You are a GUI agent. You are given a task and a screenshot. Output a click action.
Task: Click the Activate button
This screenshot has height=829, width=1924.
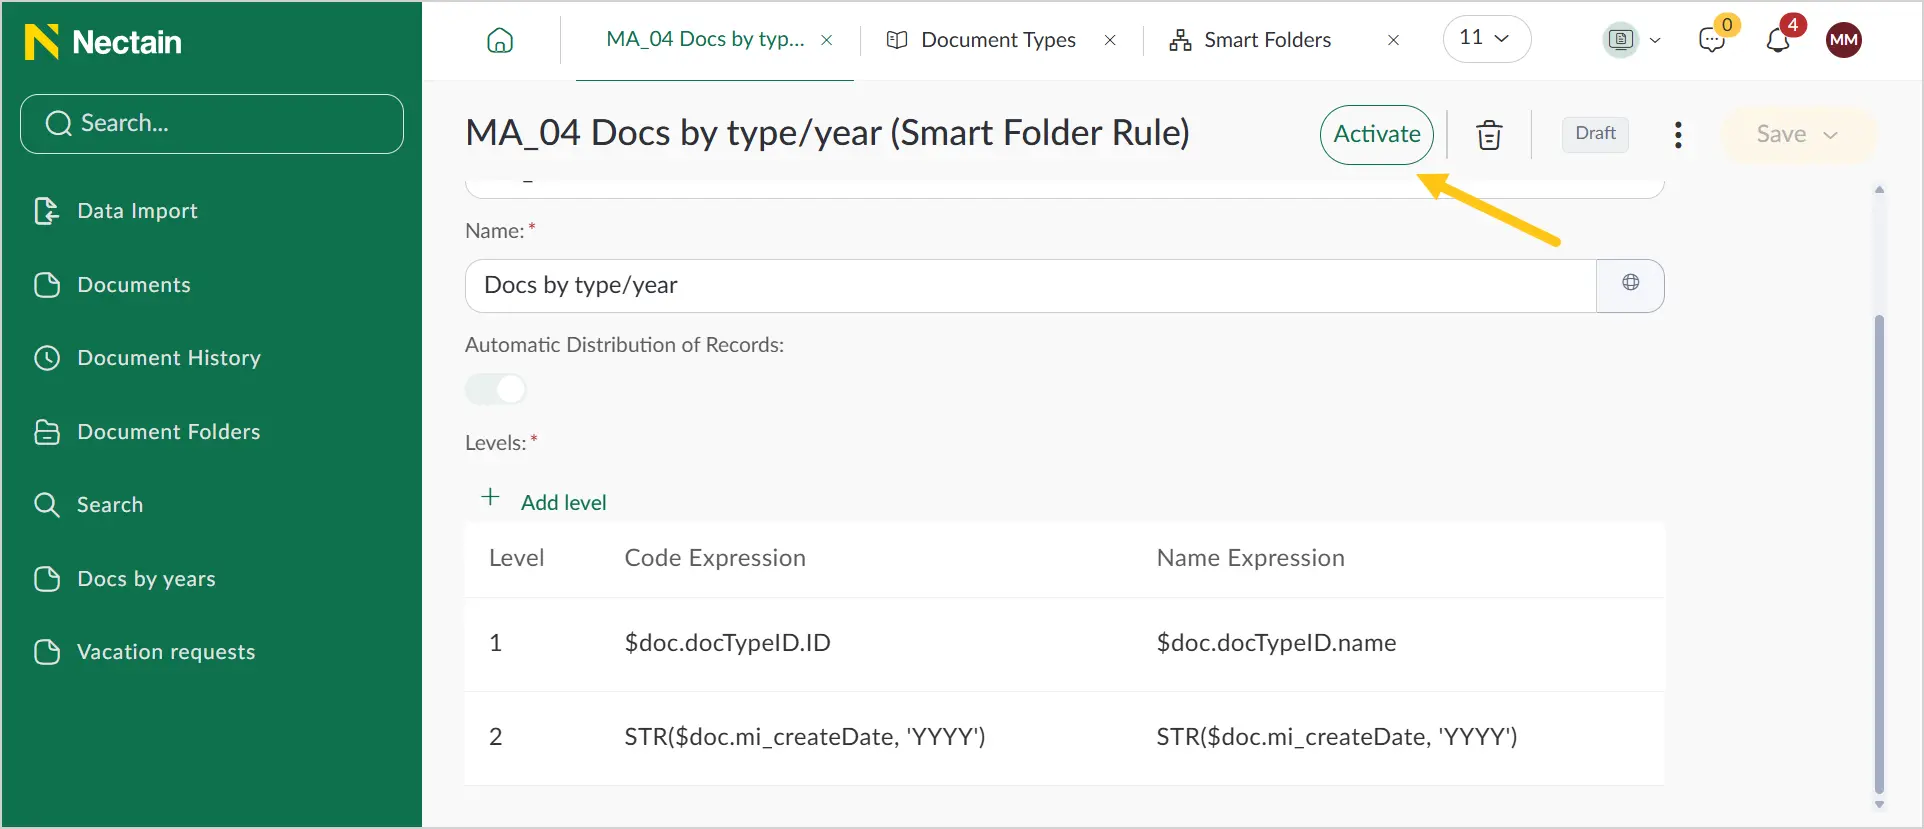click(1377, 134)
